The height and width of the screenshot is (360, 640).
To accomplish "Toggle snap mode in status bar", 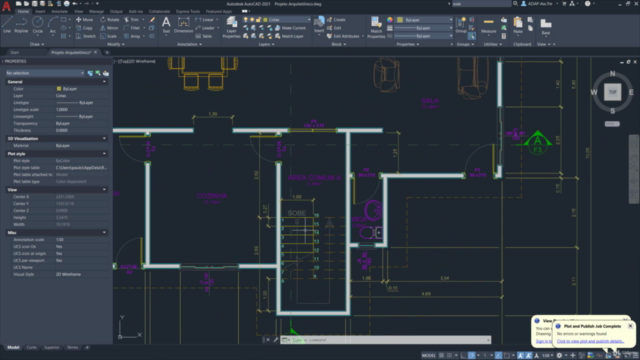I will (449, 356).
